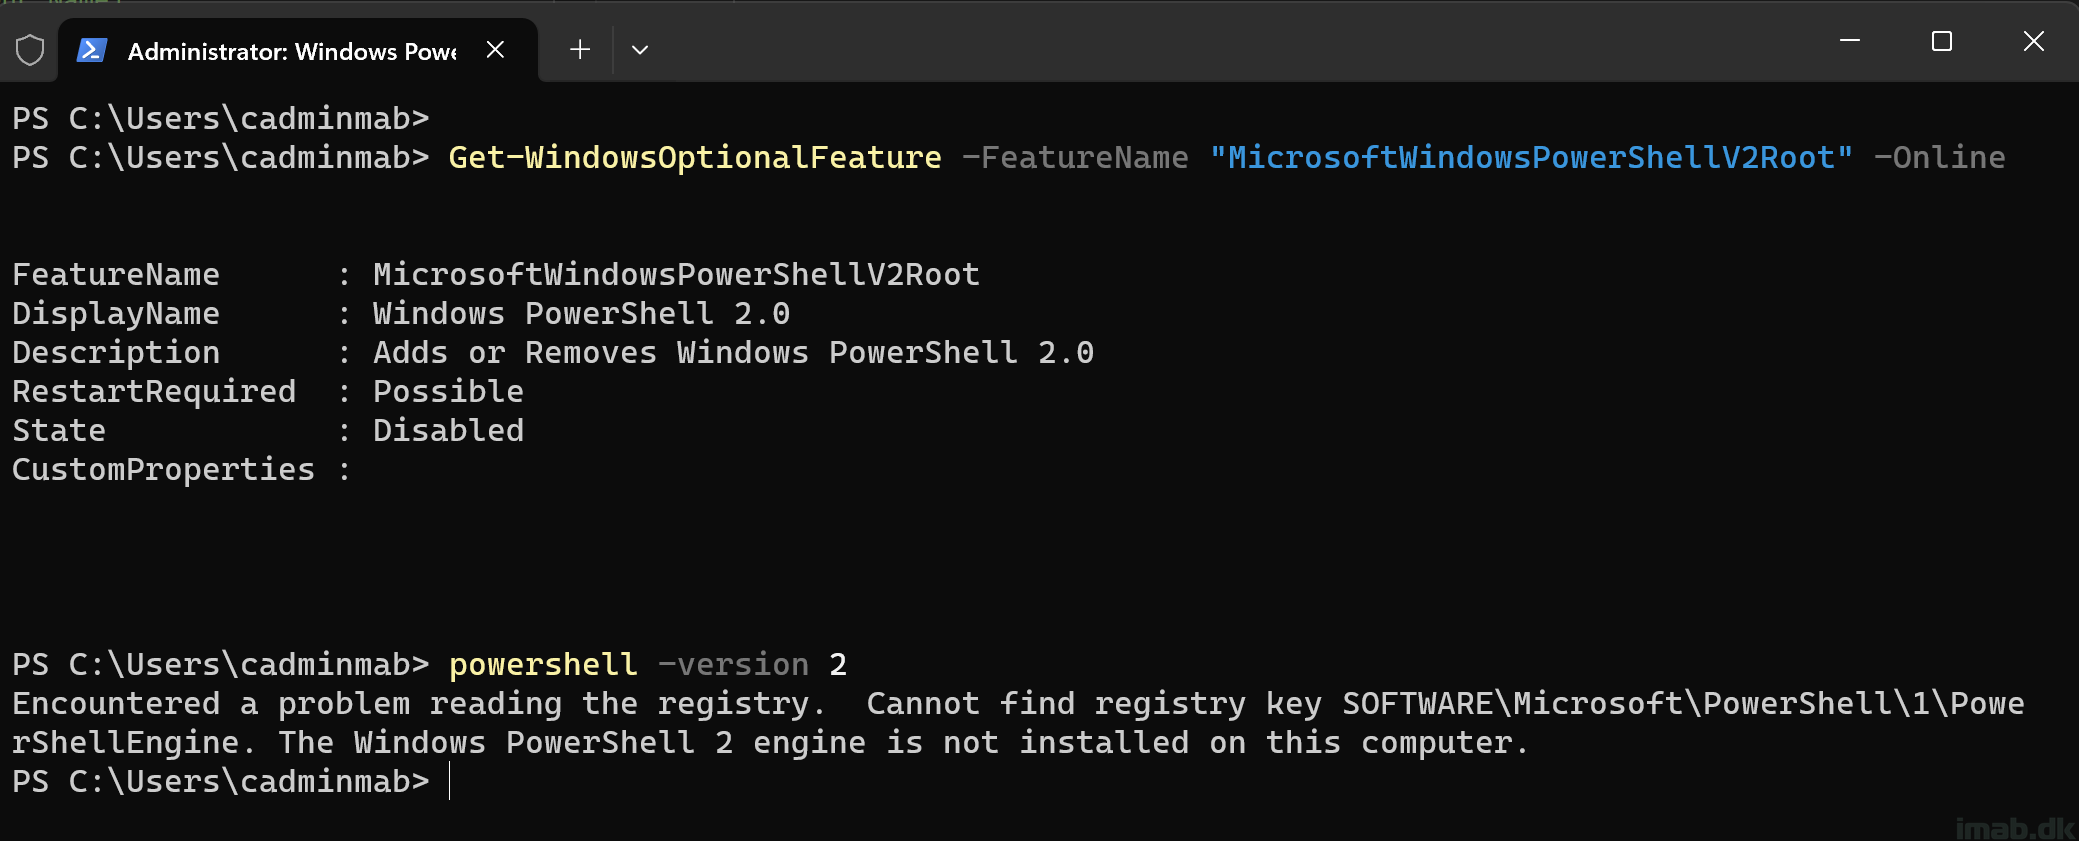This screenshot has width=2079, height=841.
Task: Click the DisplayName value Windows PowerShell 2.0
Action: (x=581, y=314)
